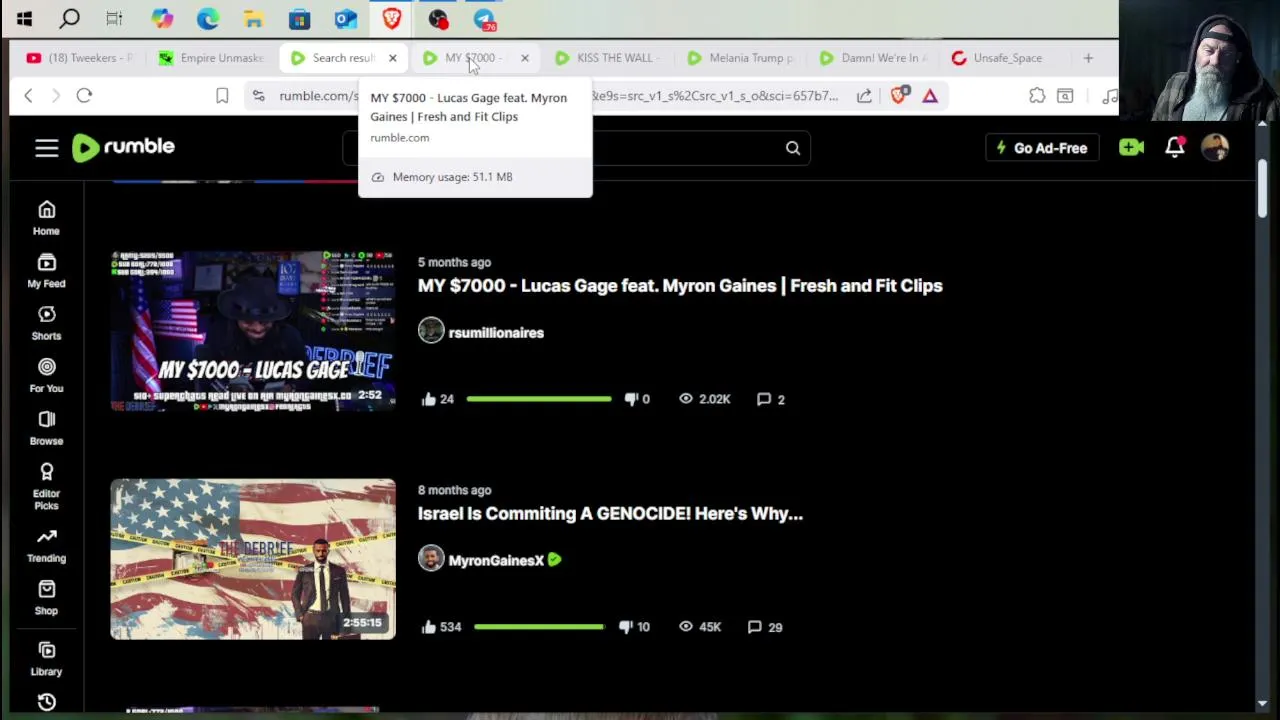Like the MY $7000 video
This screenshot has height=720, width=1280.
click(x=437, y=399)
